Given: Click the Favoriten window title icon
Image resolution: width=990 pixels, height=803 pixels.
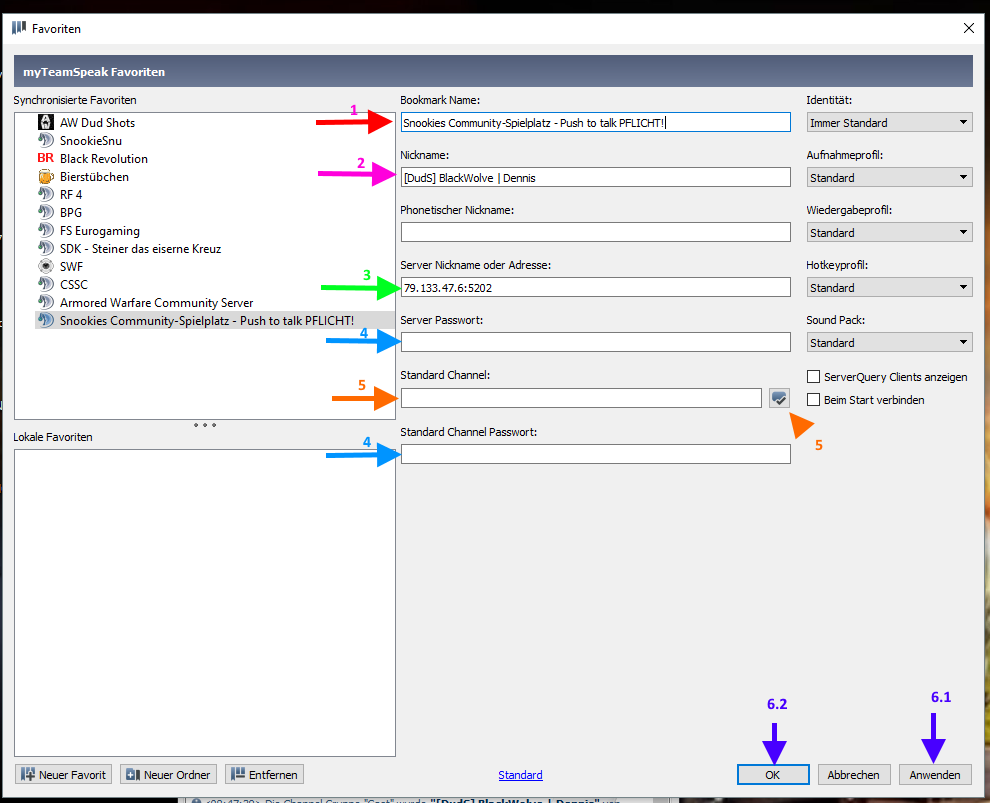Looking at the screenshot, I should pyautogui.click(x=19, y=29).
